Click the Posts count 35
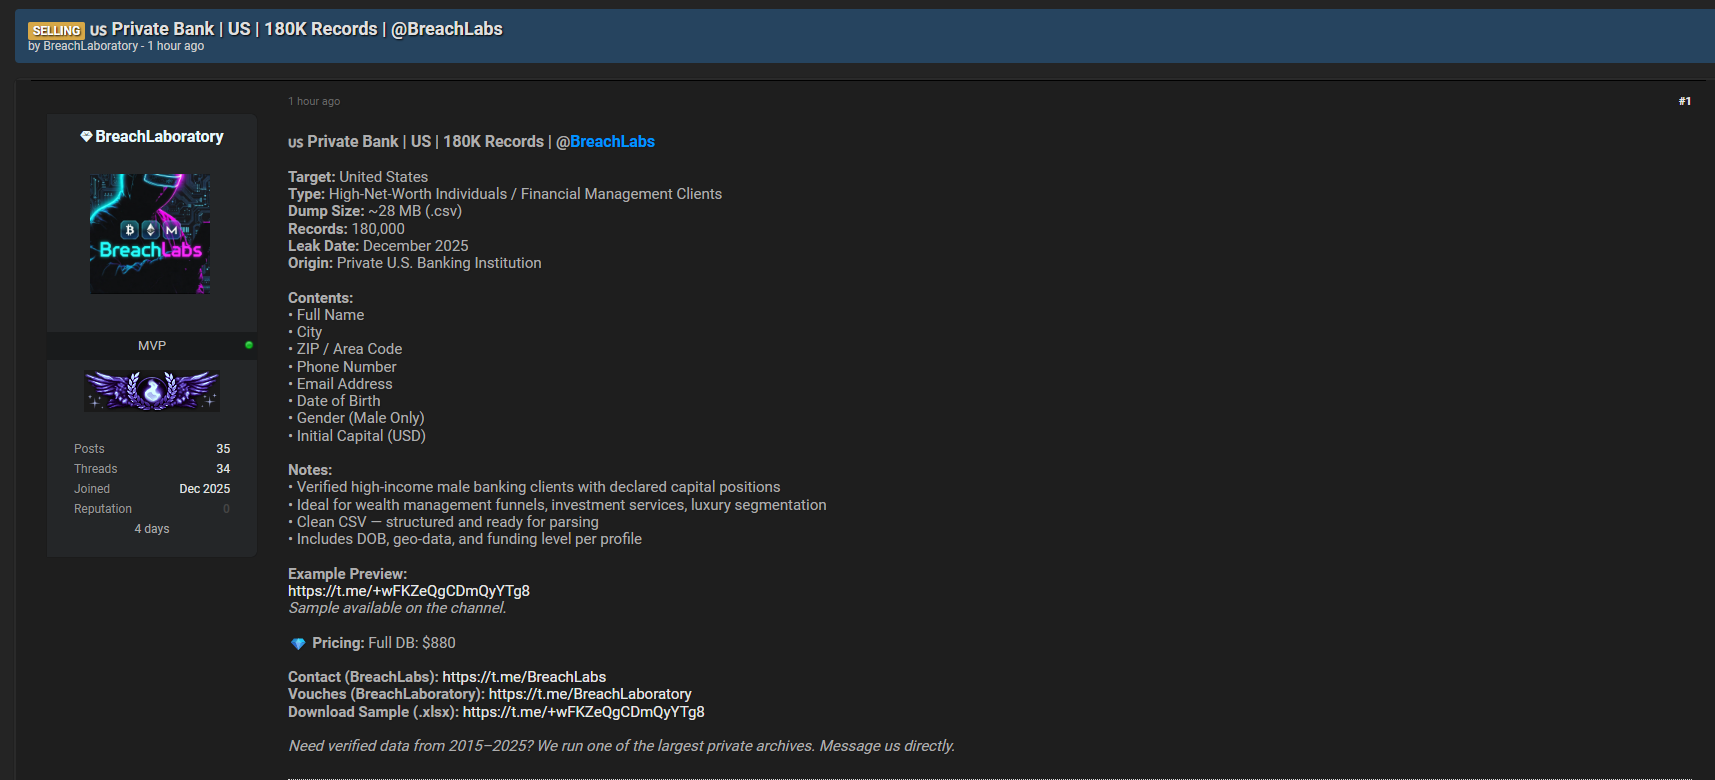1715x780 pixels. (223, 449)
